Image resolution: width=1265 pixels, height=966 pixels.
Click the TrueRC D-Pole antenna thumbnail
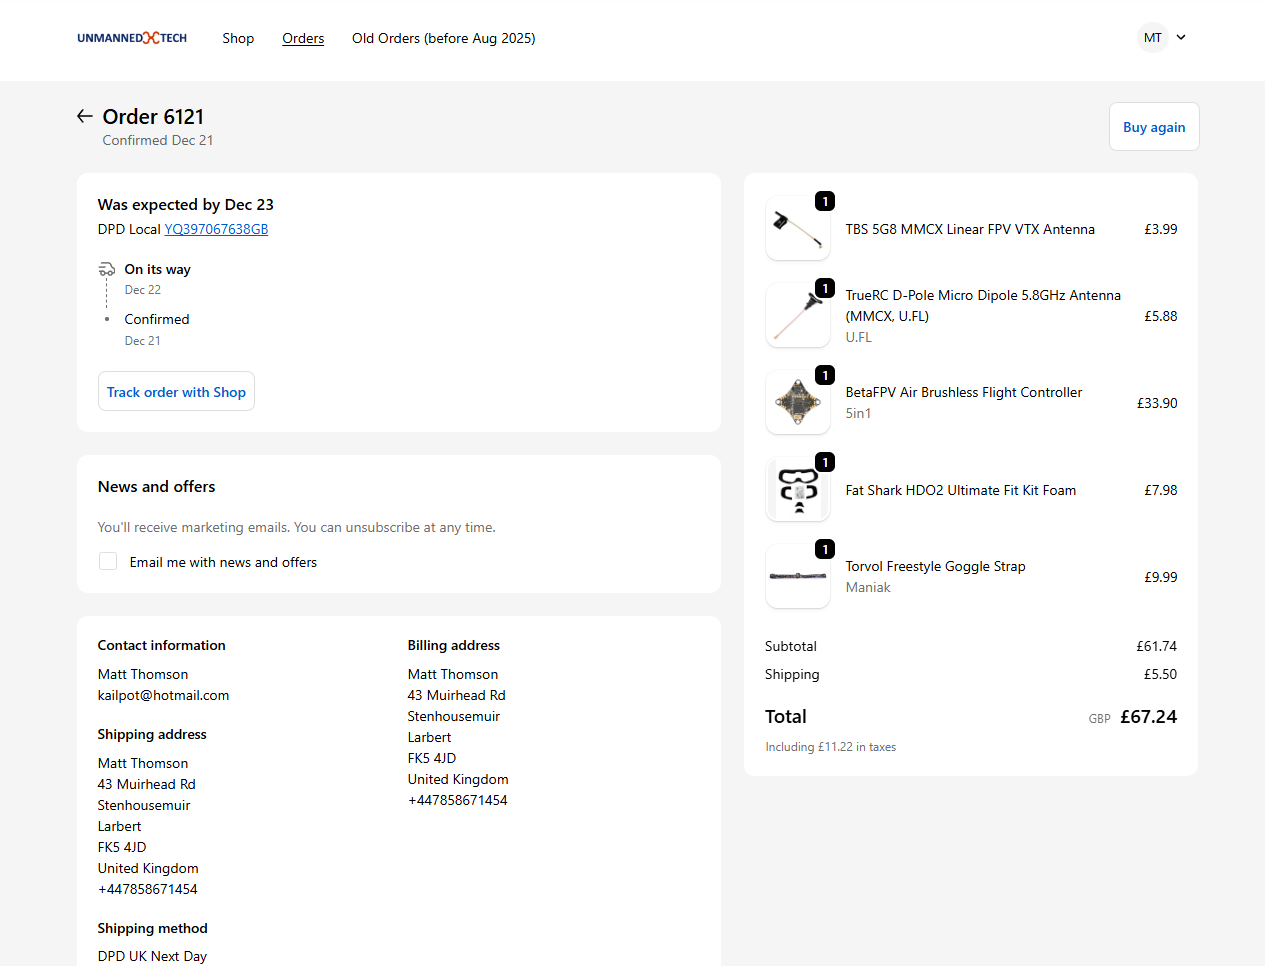tap(797, 316)
